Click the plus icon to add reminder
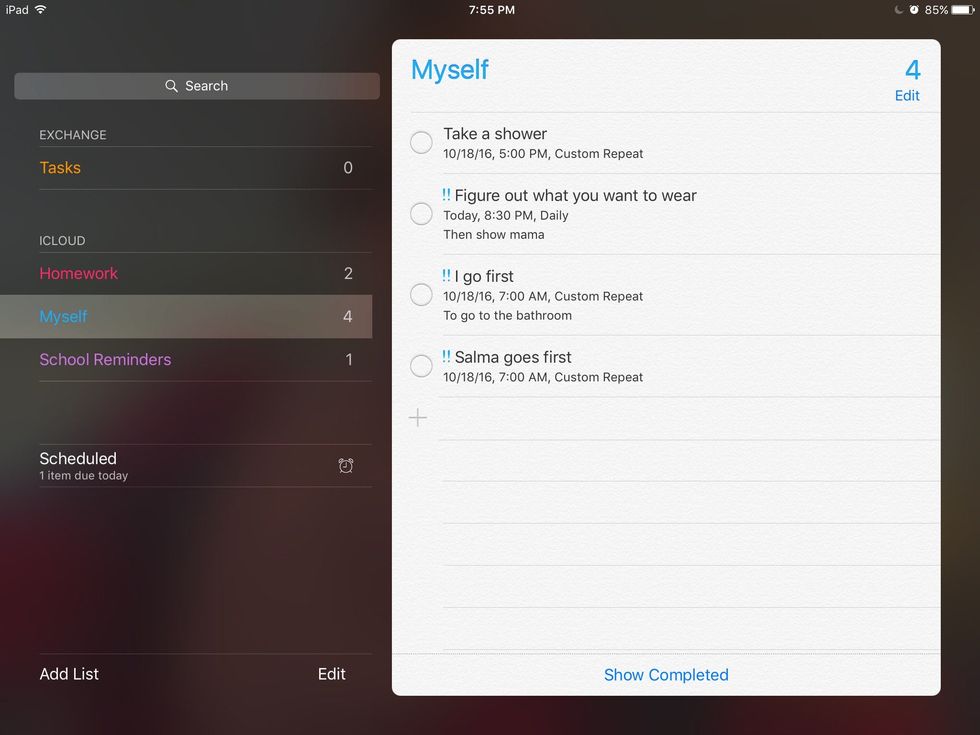 [x=418, y=418]
